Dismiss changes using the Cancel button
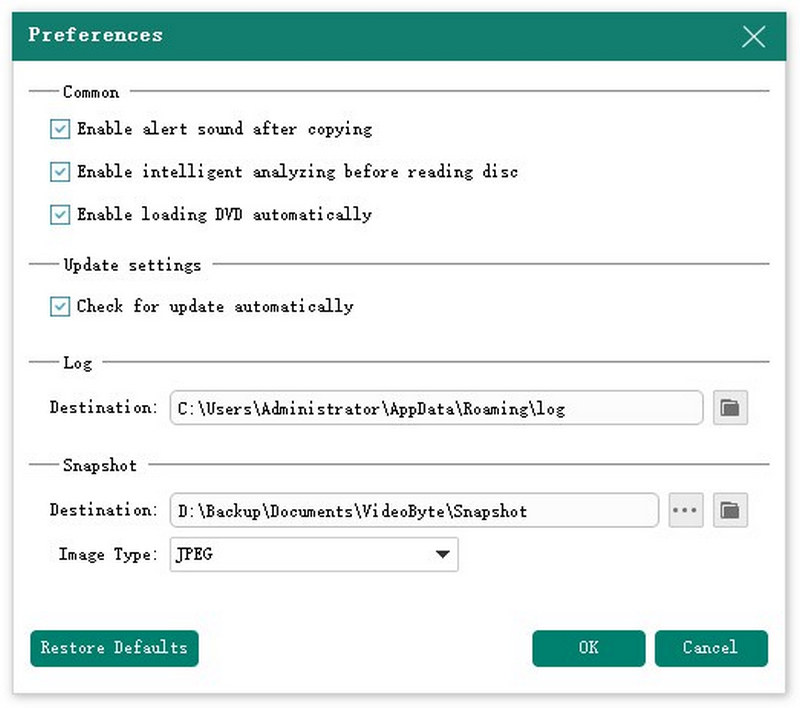Screen dimensions: 800x708 coord(710,648)
